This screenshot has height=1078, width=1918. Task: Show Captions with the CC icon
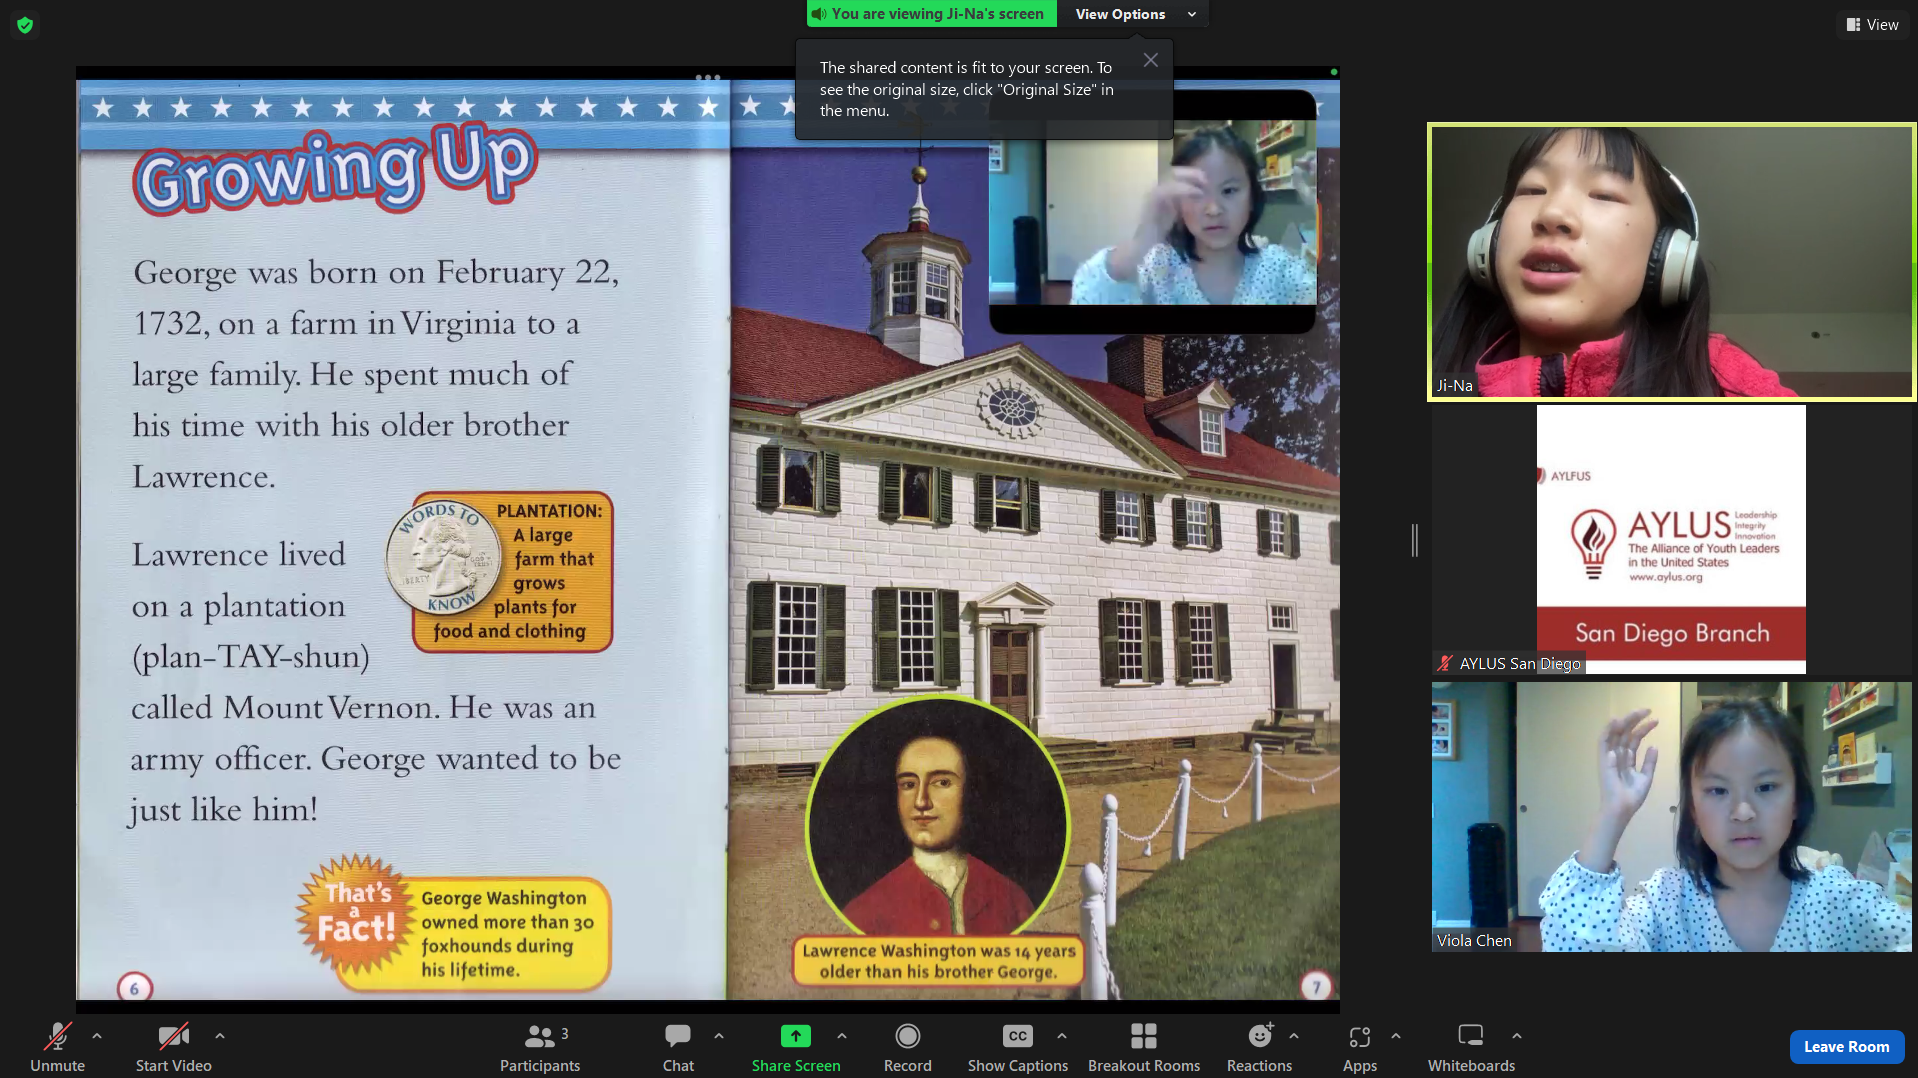tap(1018, 1036)
